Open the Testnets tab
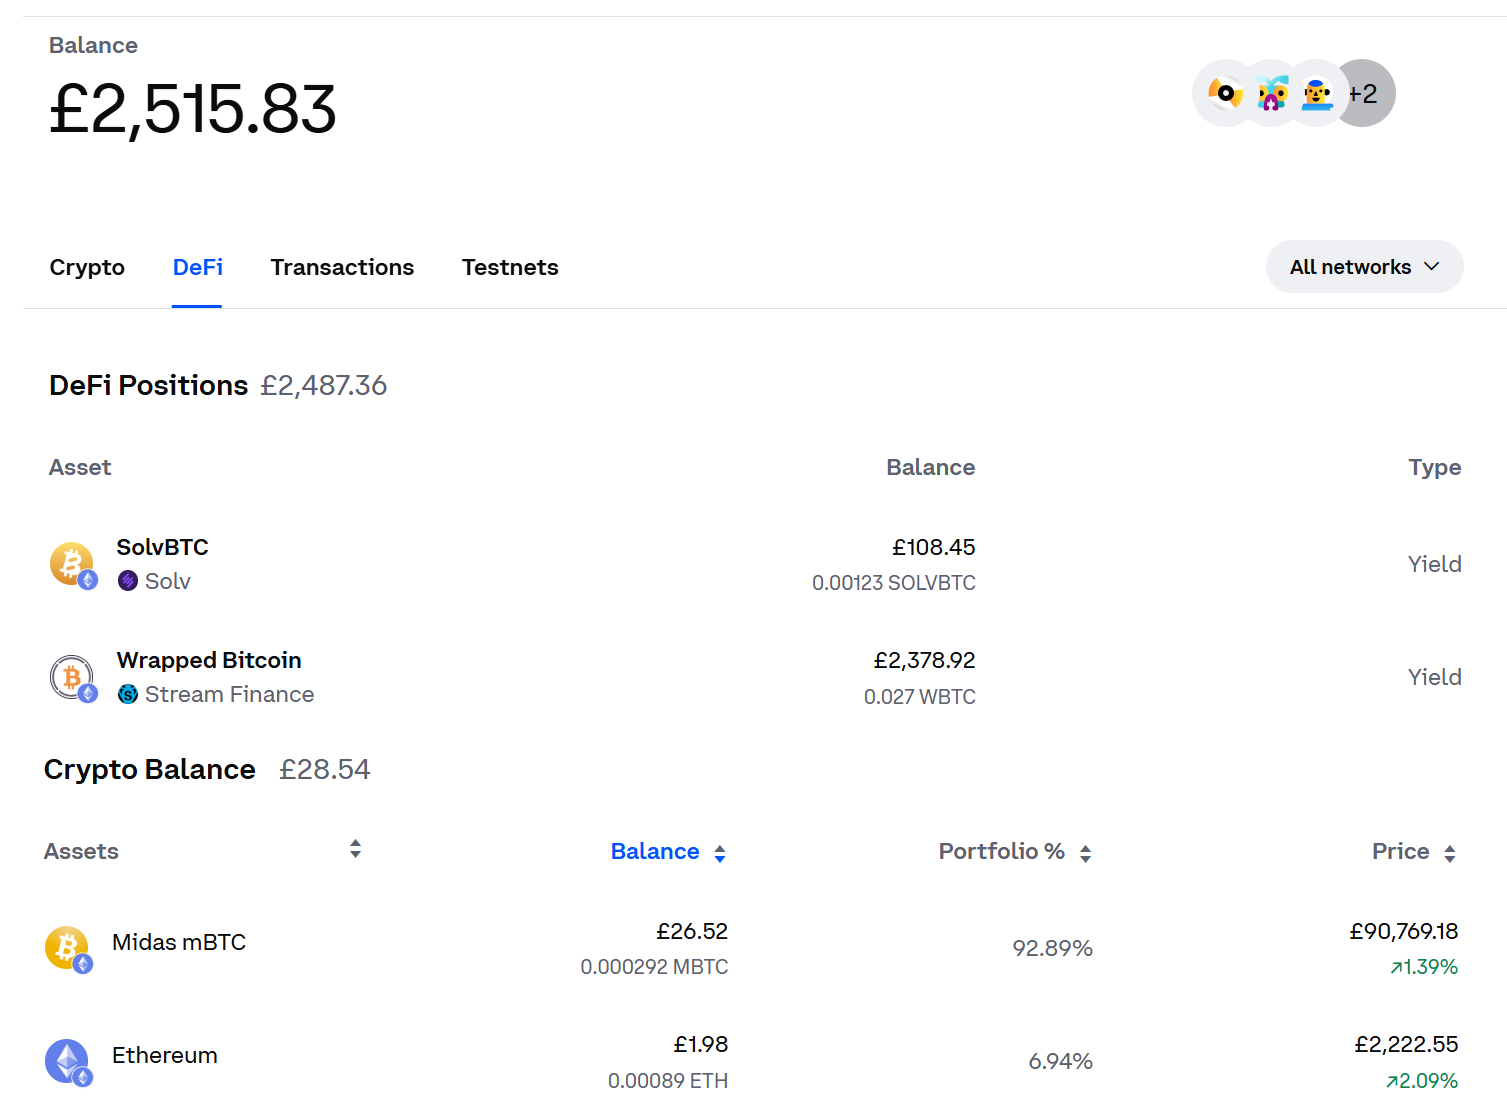 click(x=510, y=268)
